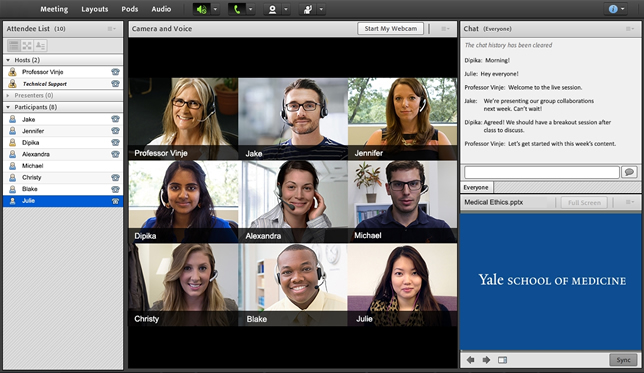
Task: Click phone icon beside Jennifer
Action: pos(115,131)
